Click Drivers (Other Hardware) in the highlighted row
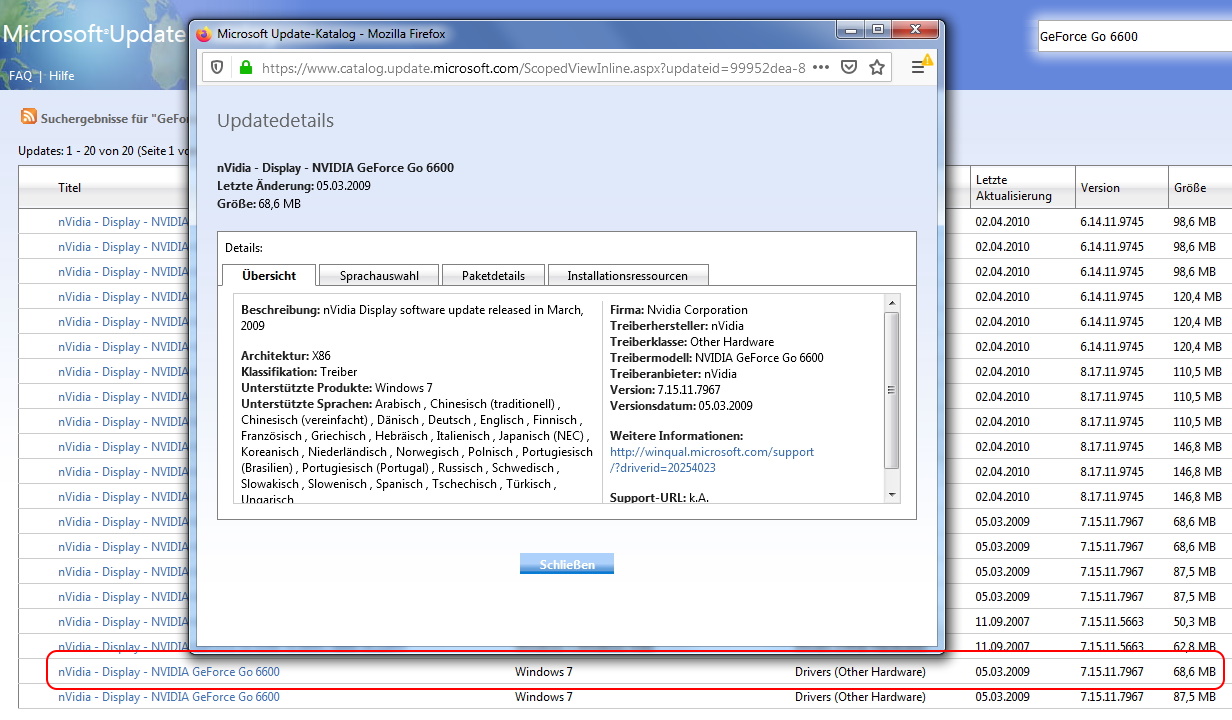This screenshot has width=1232, height=720. click(860, 672)
